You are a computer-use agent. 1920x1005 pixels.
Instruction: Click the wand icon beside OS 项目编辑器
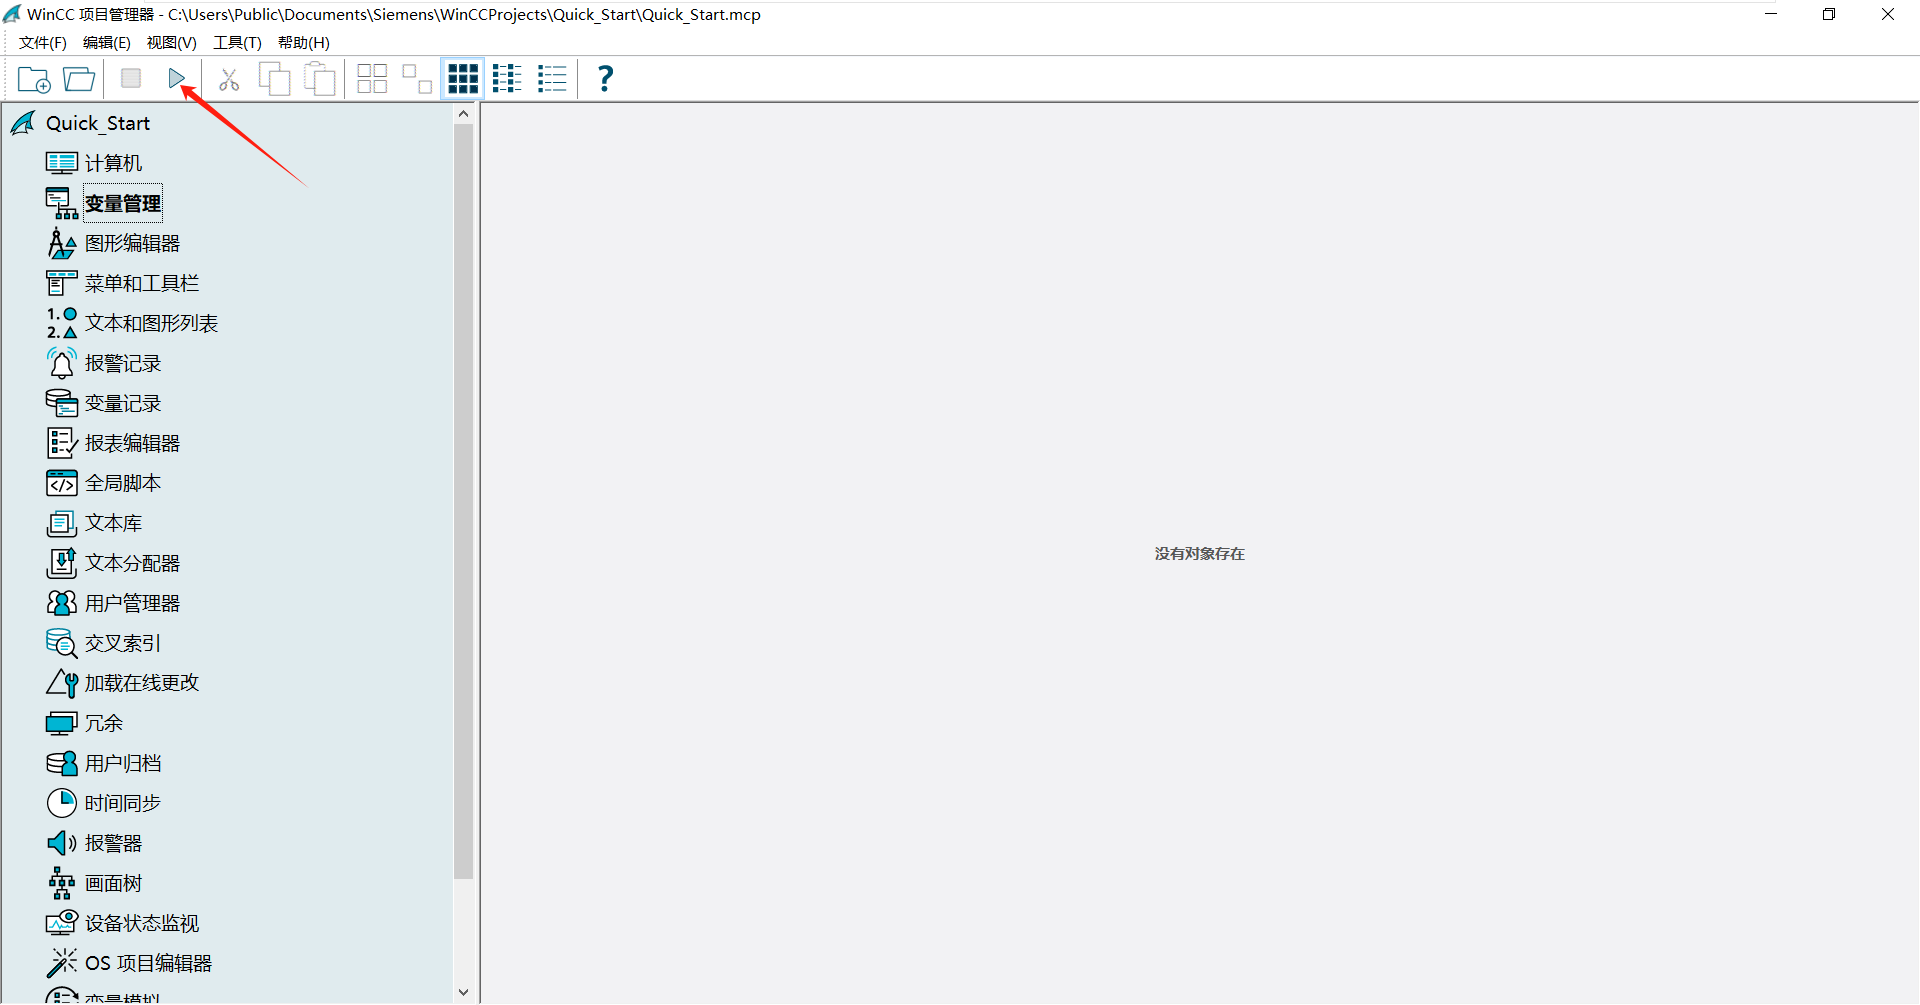(62, 963)
